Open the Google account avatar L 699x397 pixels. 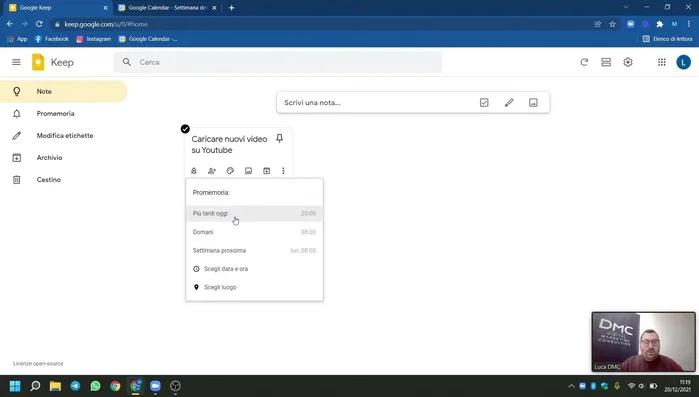pos(683,62)
